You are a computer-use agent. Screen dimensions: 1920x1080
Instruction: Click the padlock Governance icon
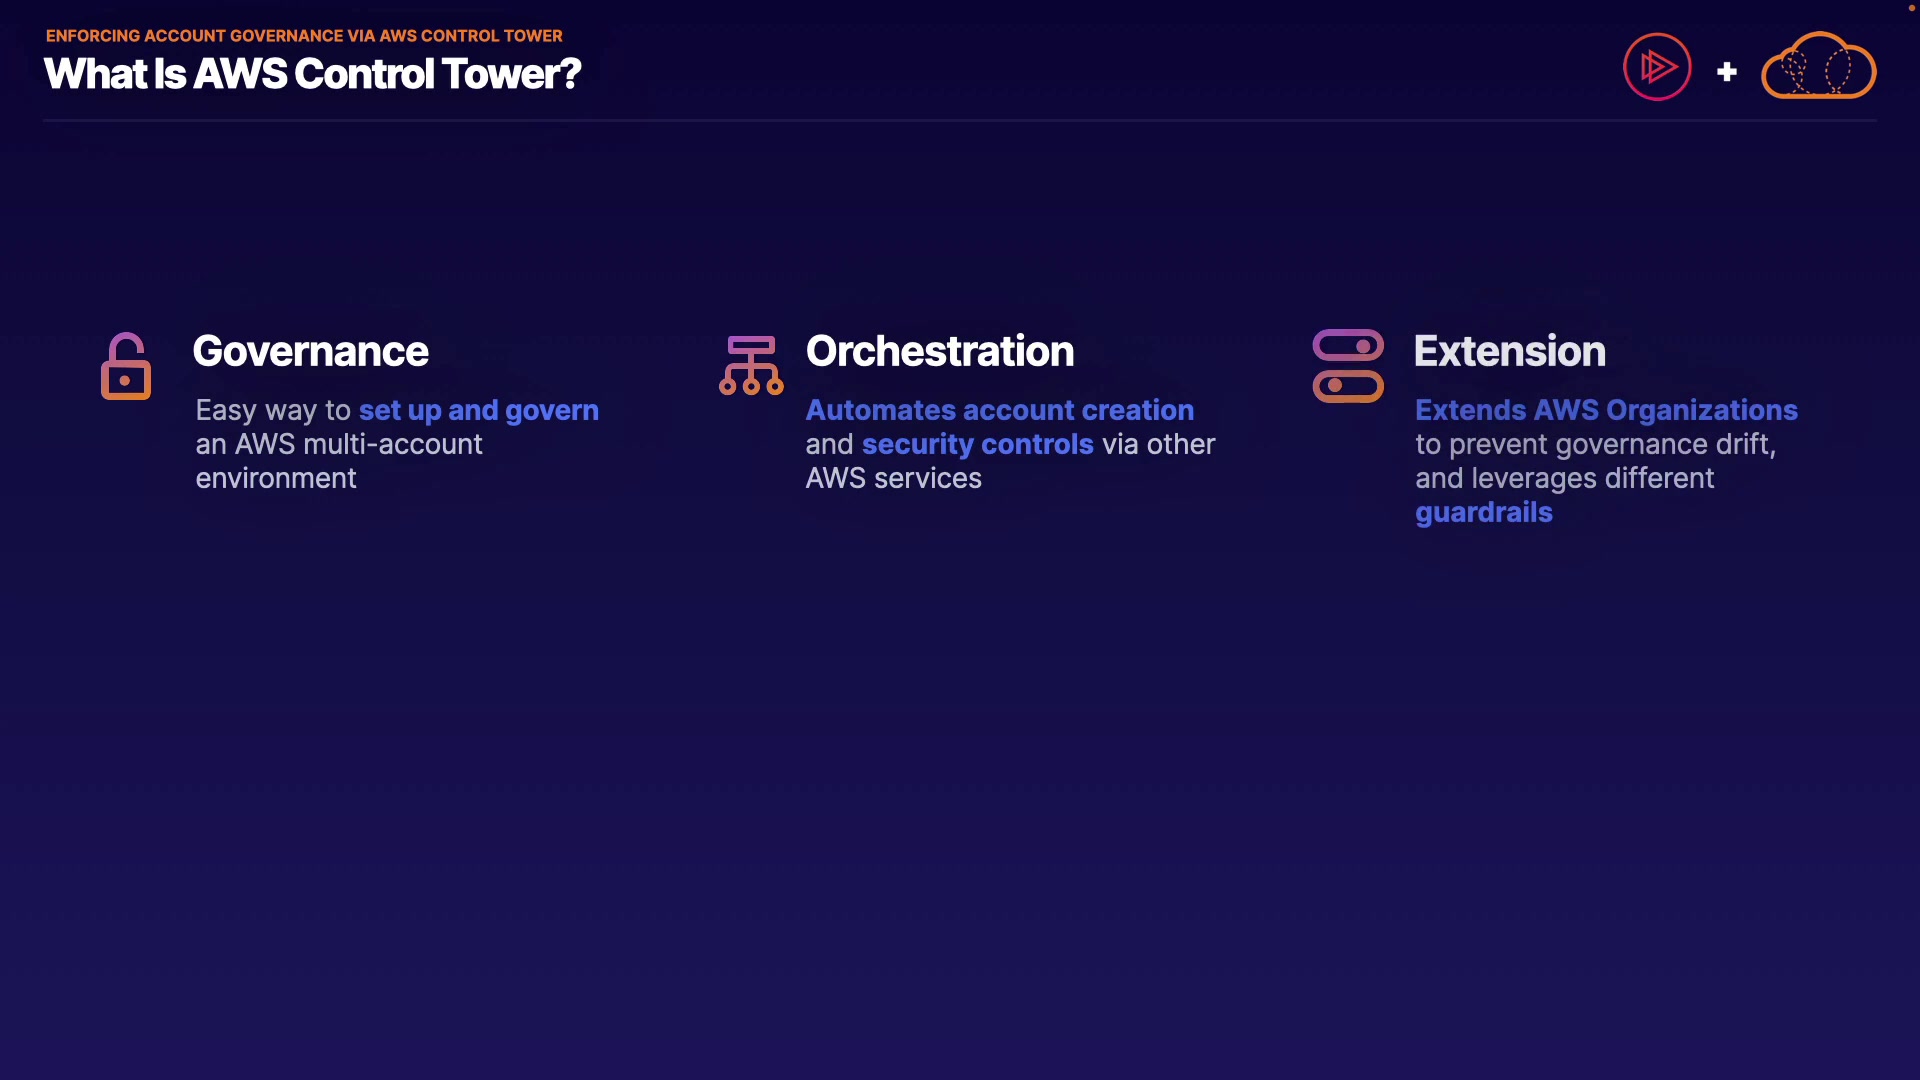pos(126,366)
